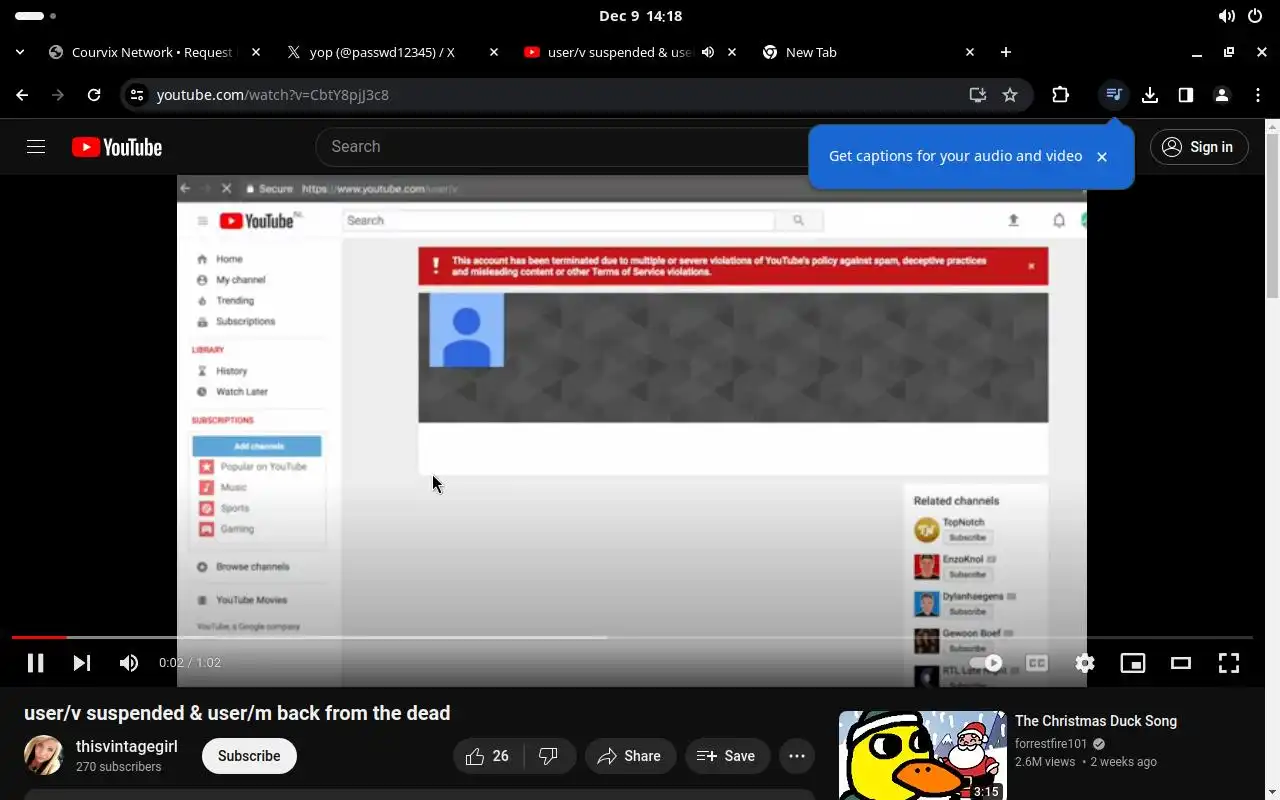Expand the tab search dropdown
The image size is (1280, 800).
(20, 52)
